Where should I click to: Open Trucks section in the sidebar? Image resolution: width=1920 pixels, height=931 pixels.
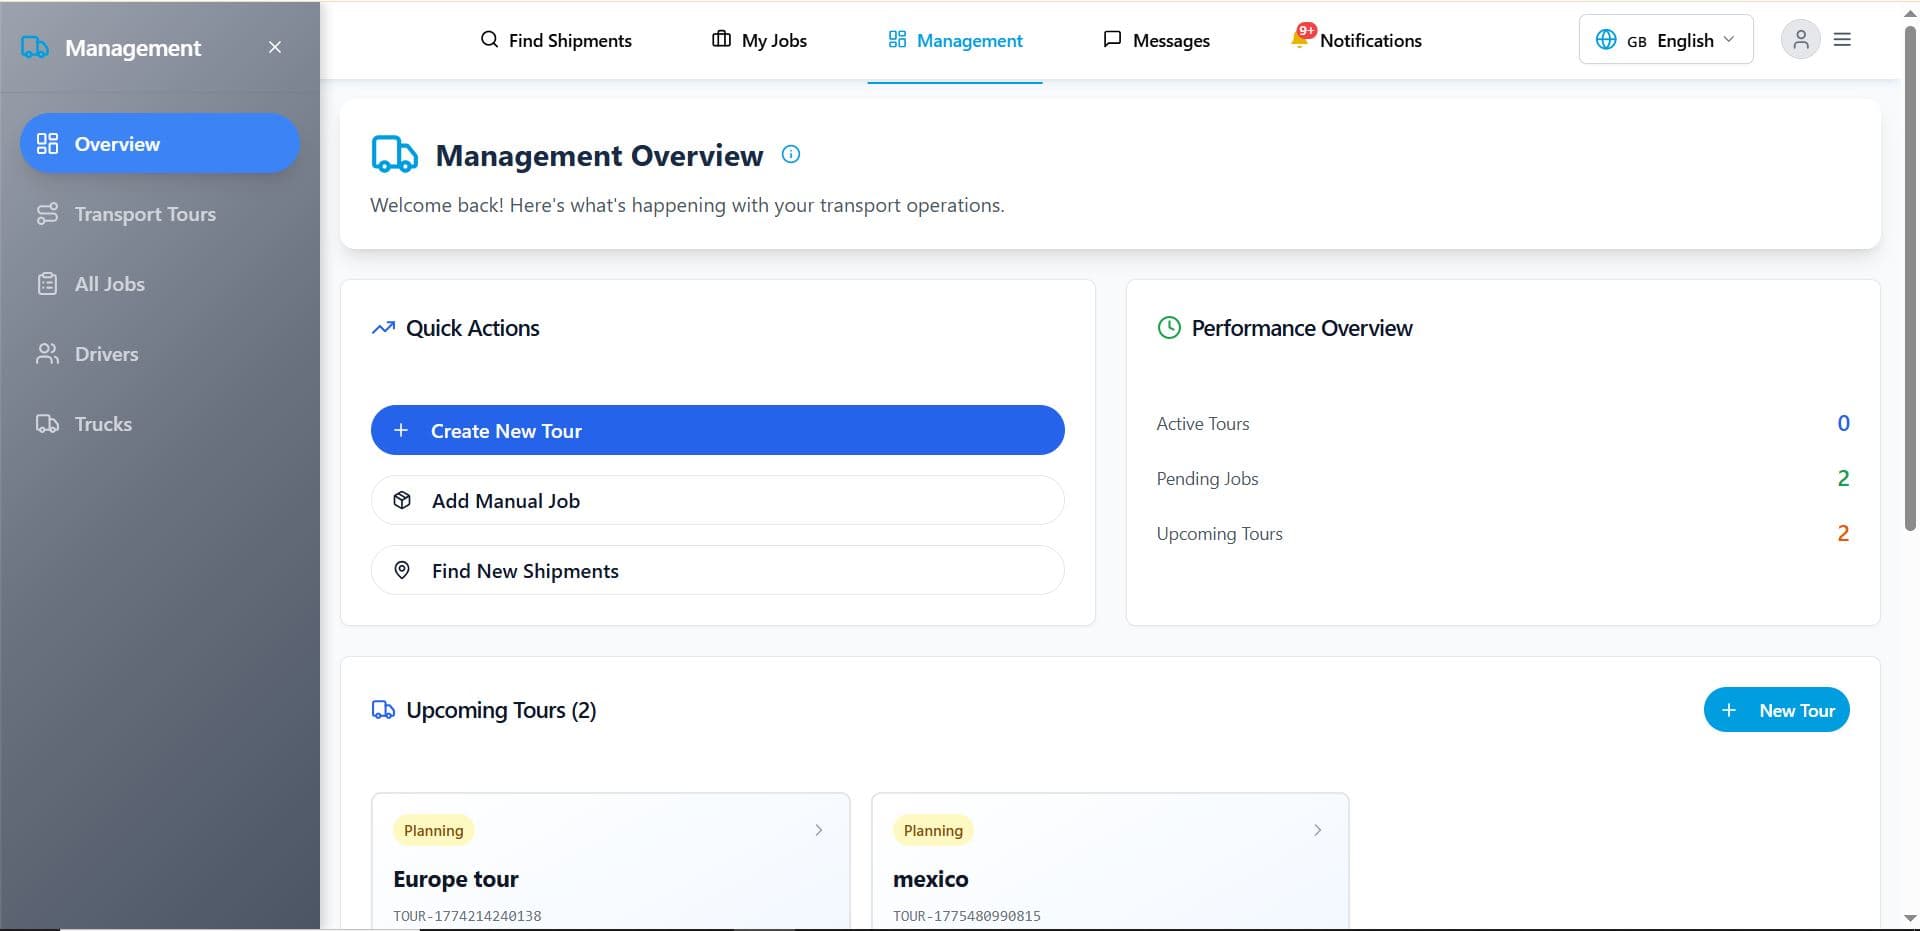pos(160,423)
